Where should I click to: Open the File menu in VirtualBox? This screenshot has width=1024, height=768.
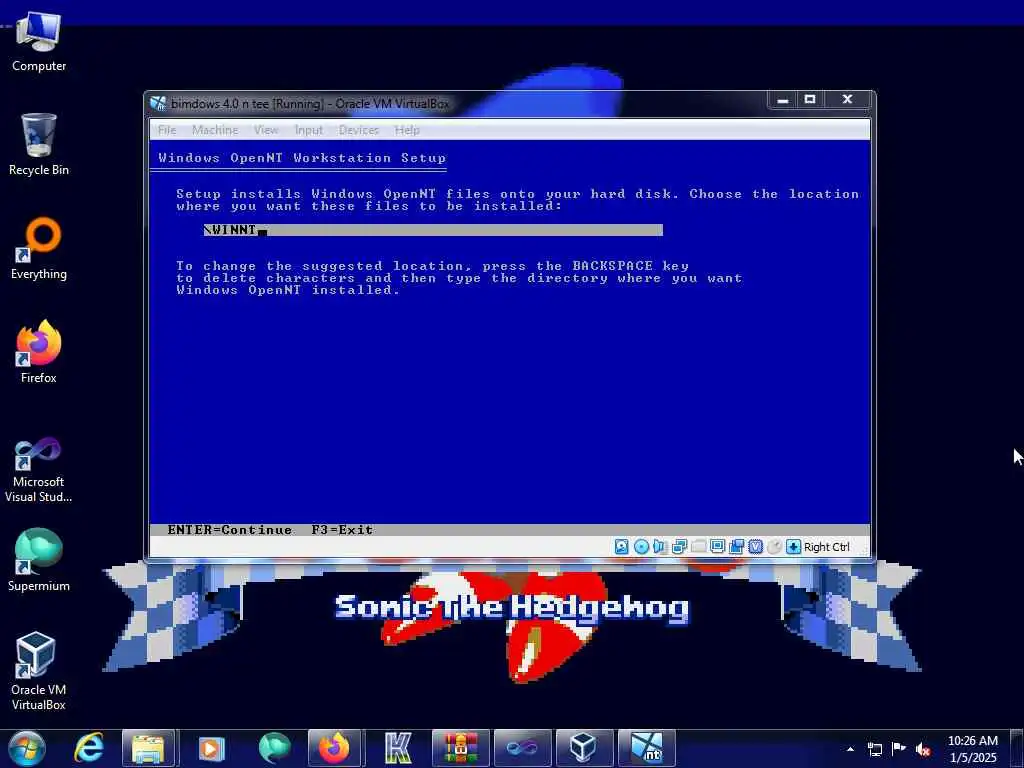(x=167, y=130)
